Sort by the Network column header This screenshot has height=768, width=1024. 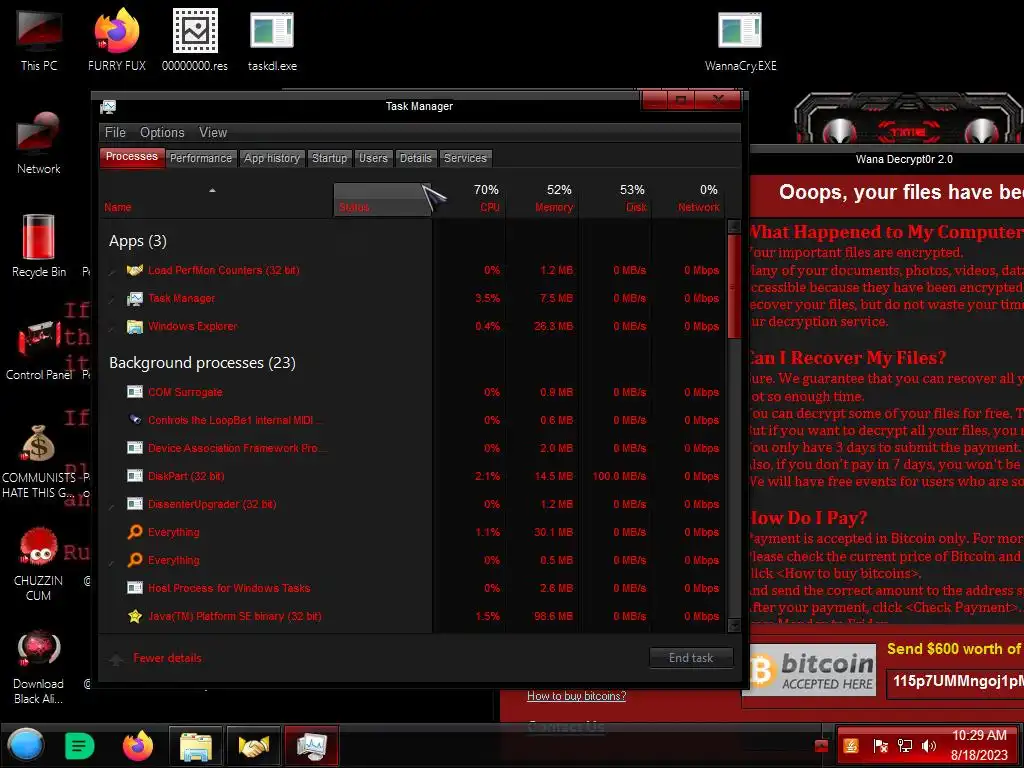[688, 199]
